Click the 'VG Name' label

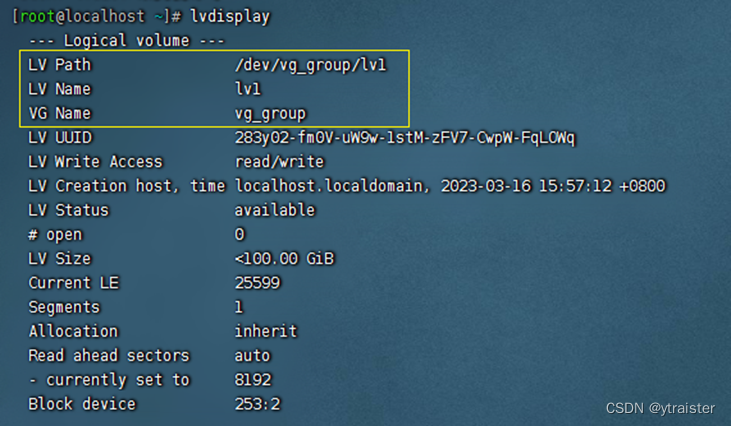pos(60,113)
